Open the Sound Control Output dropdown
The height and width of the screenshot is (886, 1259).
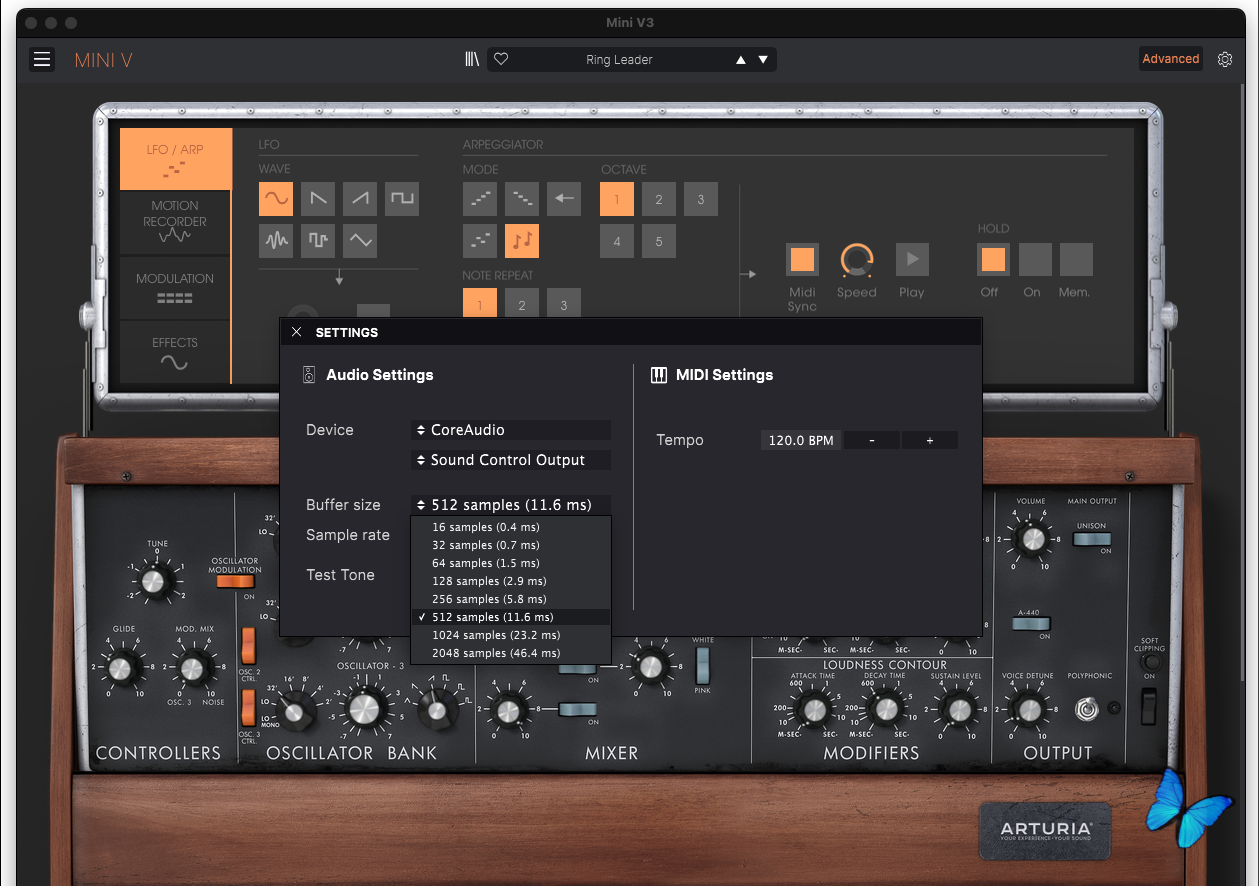(511, 460)
